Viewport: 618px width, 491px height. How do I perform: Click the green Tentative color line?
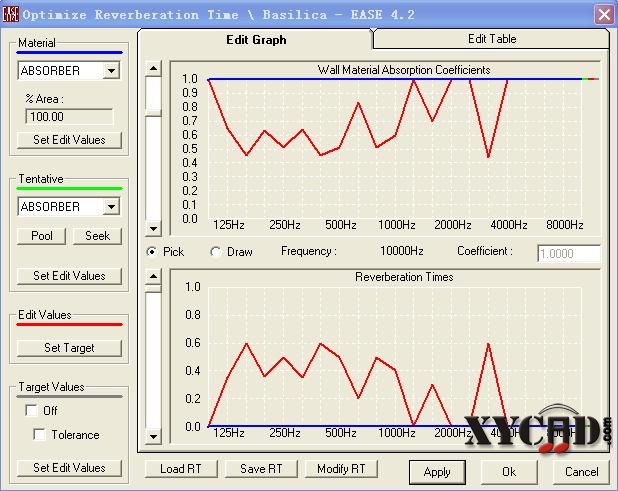pos(69,188)
